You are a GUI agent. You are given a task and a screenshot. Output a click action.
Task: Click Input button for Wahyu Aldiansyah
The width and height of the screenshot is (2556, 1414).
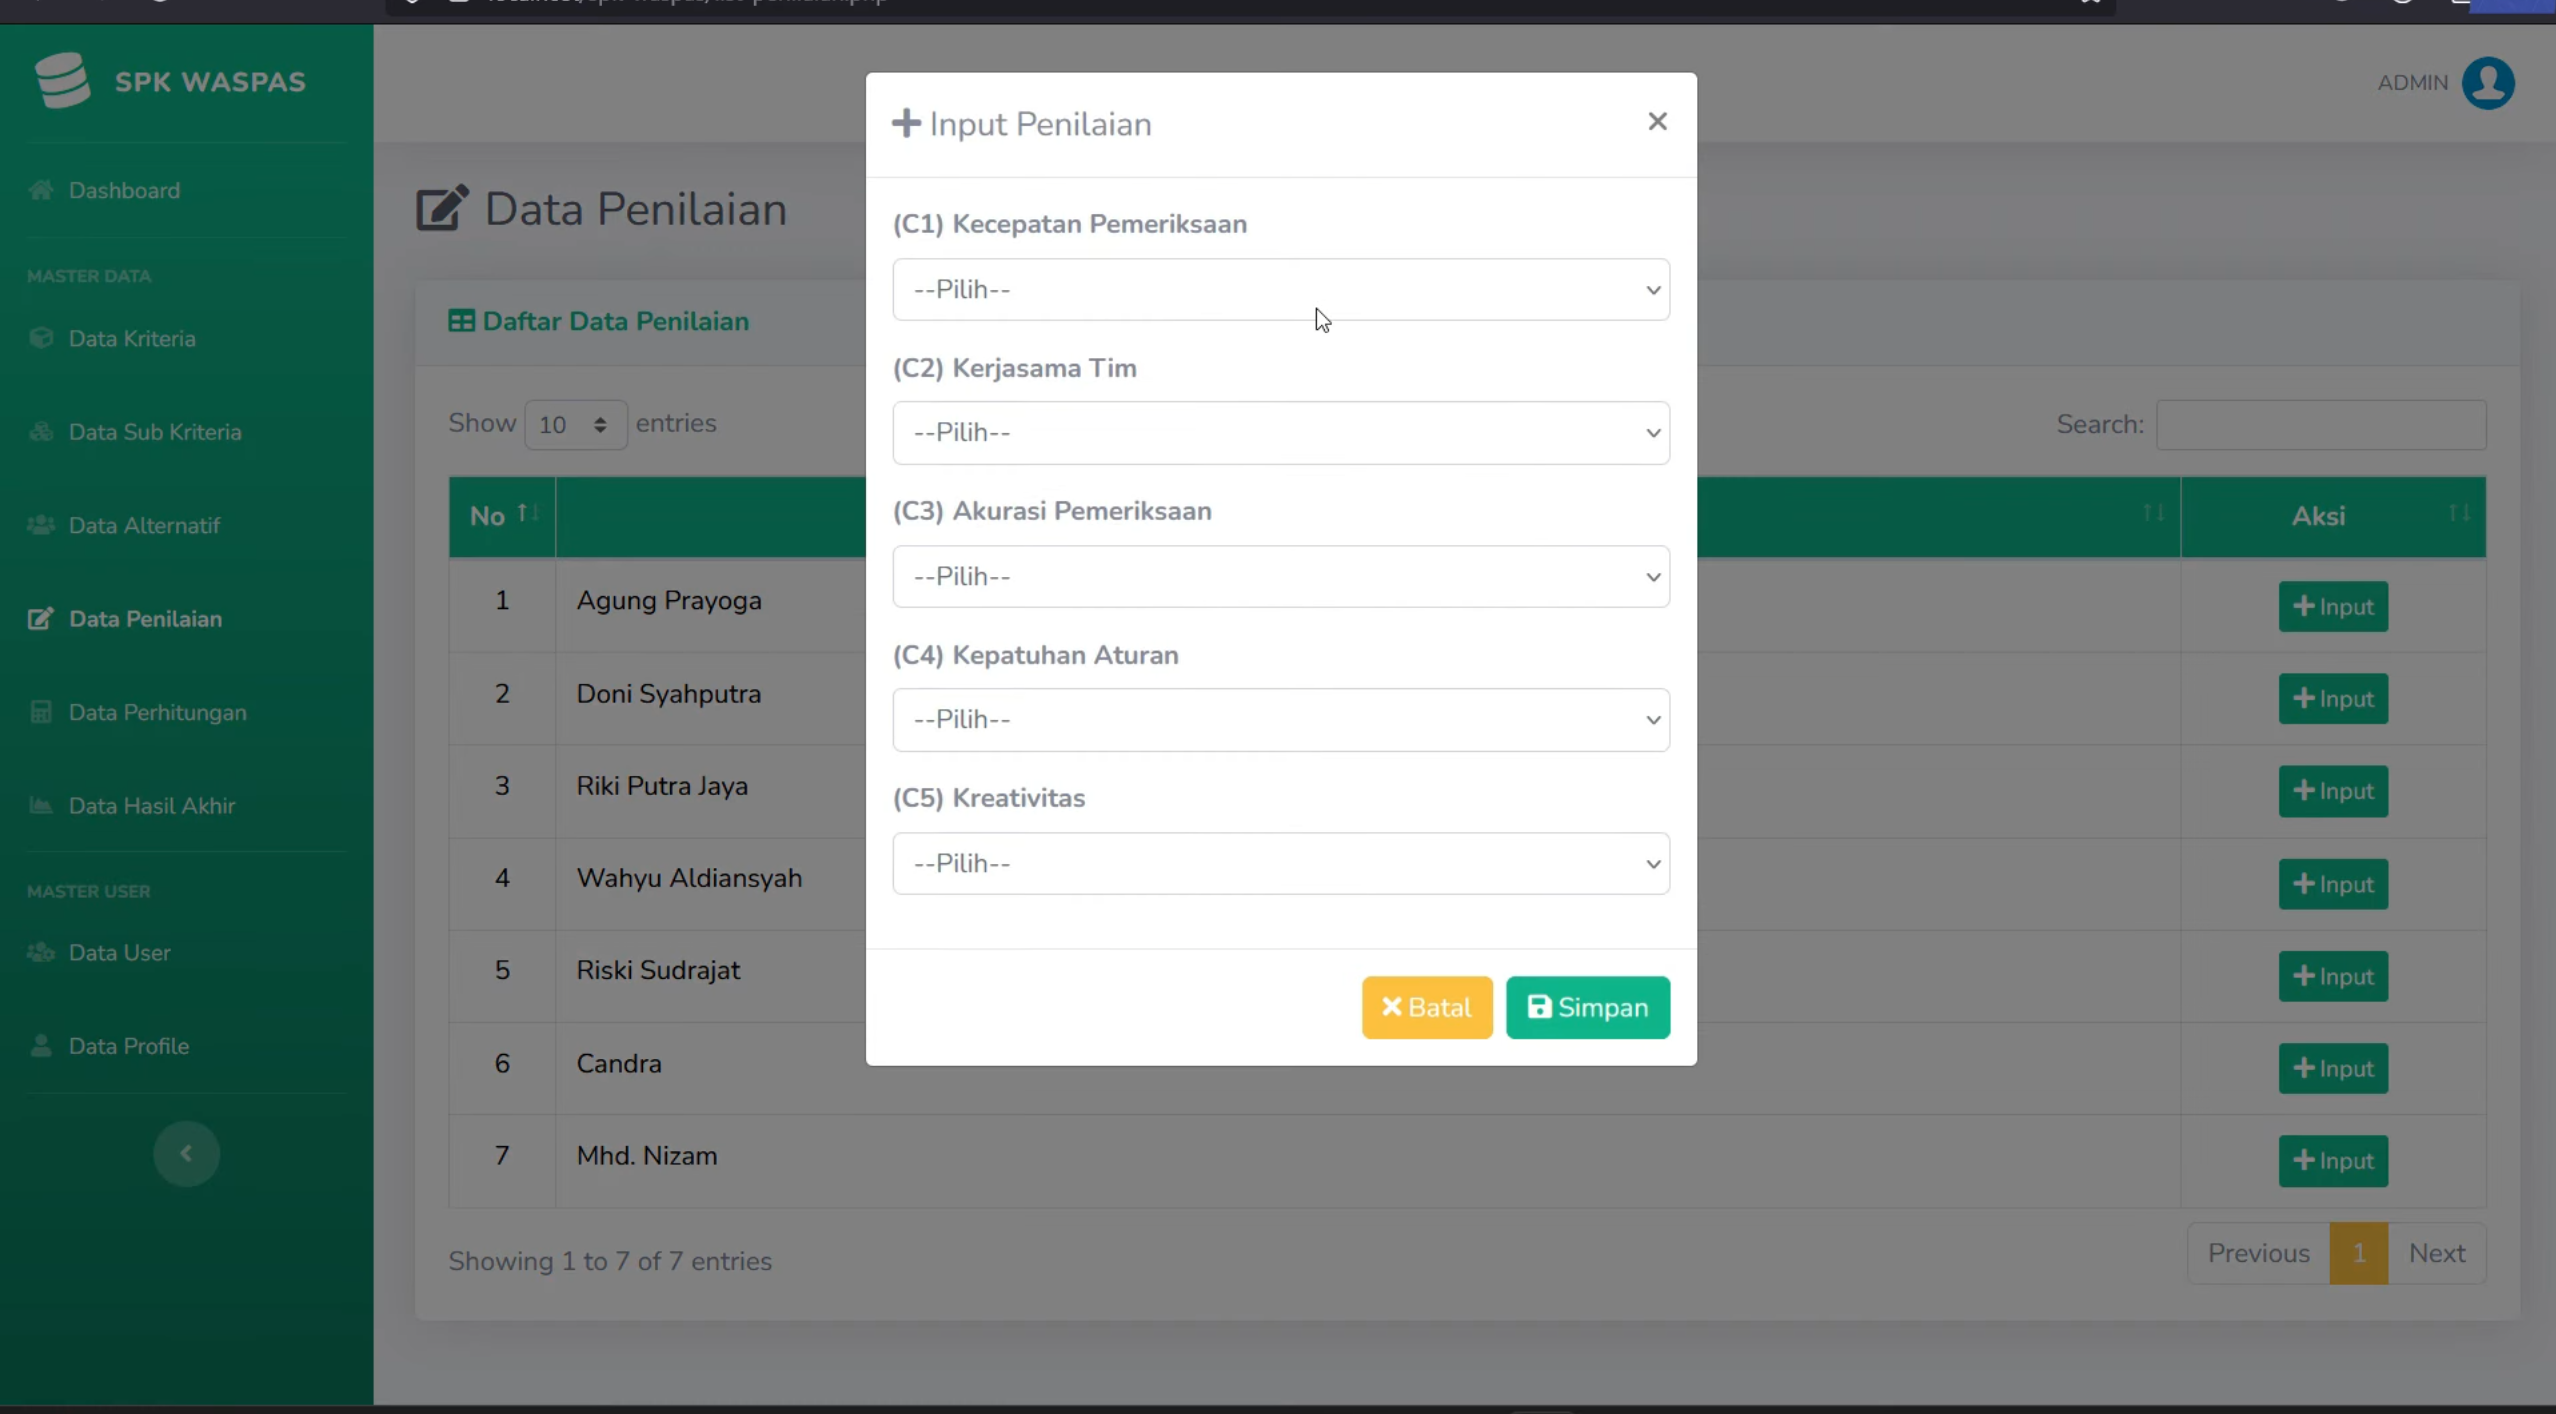click(x=2333, y=884)
